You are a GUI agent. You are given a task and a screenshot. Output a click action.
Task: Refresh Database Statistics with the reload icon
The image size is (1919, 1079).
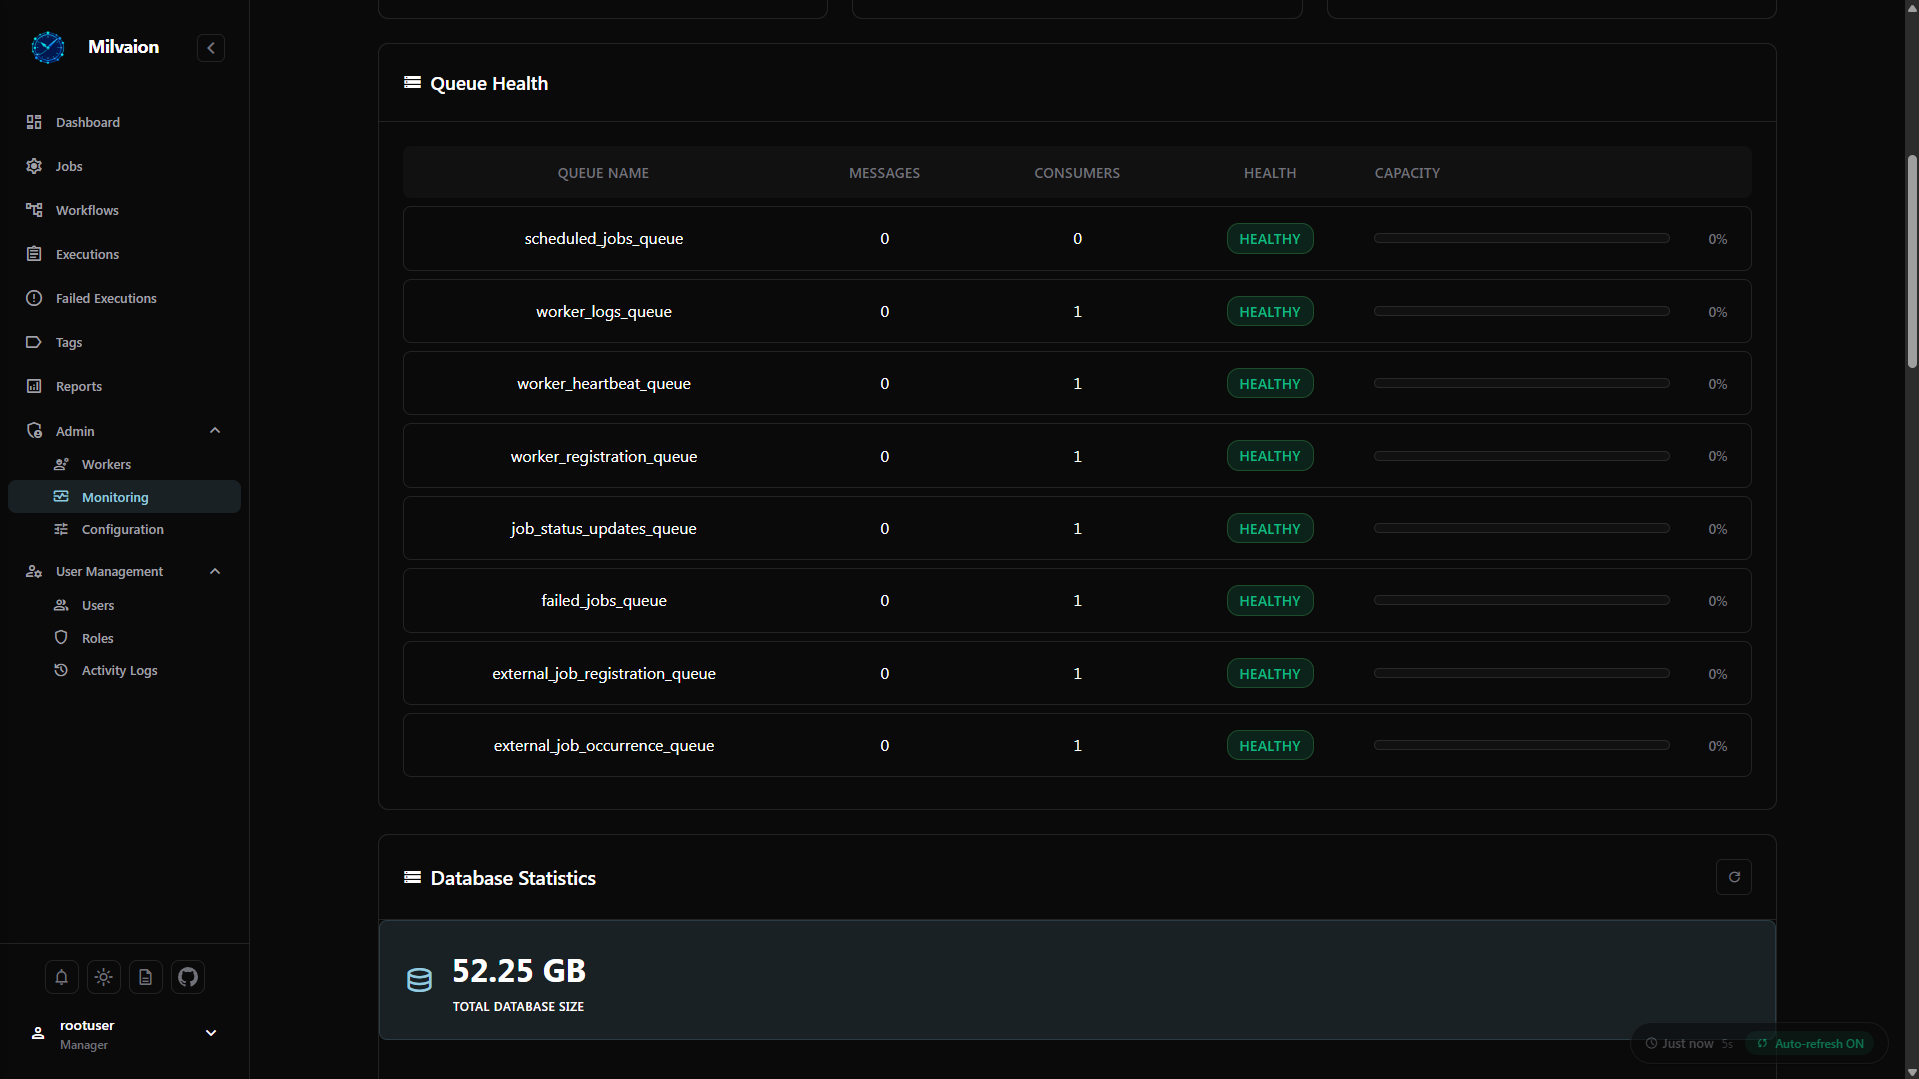1734,877
